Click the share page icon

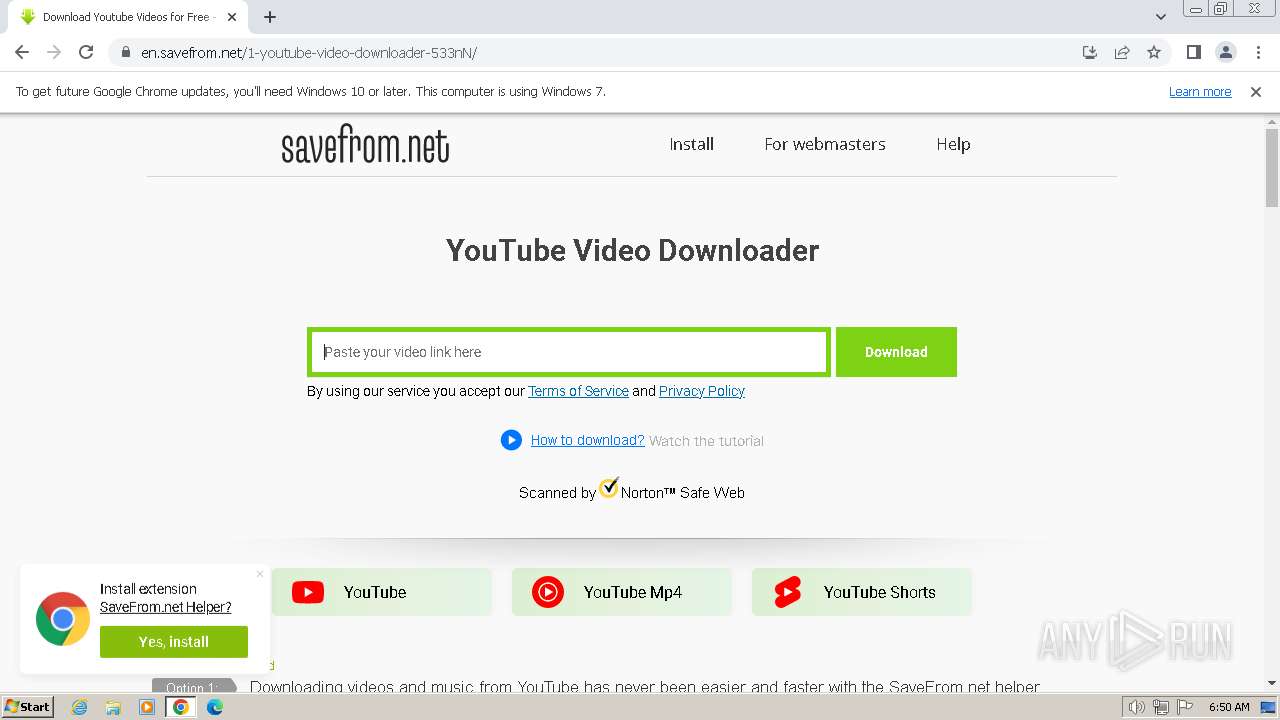[1122, 52]
